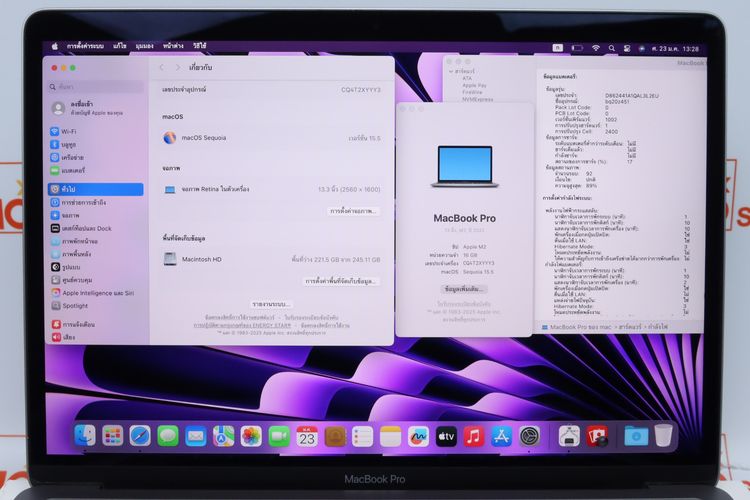The width and height of the screenshot is (750, 500).
Task: Open the ENERGY STAR compliance link
Action: pyautogui.click(x=242, y=325)
